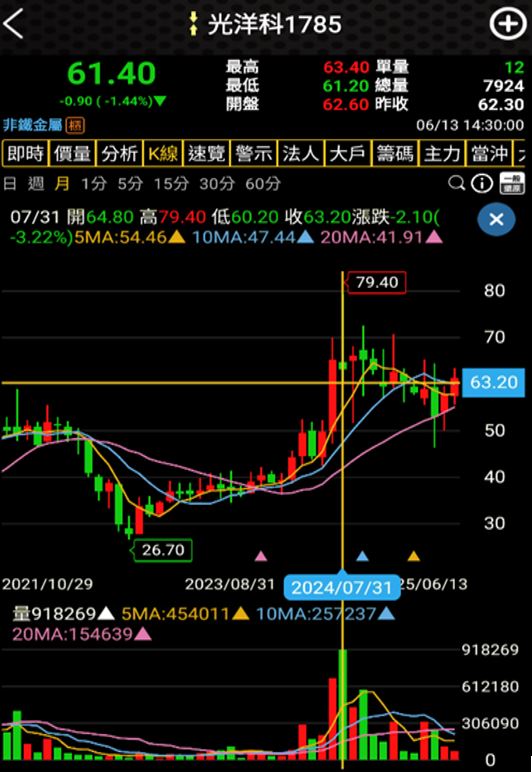Select the 日 daily period
The image size is (532, 772).
coord(10,184)
